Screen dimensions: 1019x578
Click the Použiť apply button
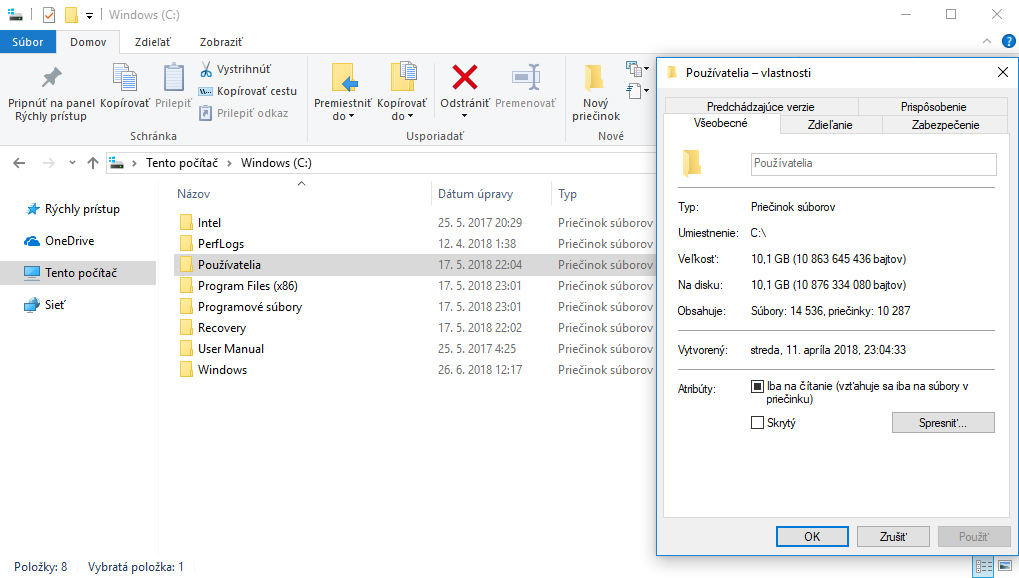click(x=974, y=536)
